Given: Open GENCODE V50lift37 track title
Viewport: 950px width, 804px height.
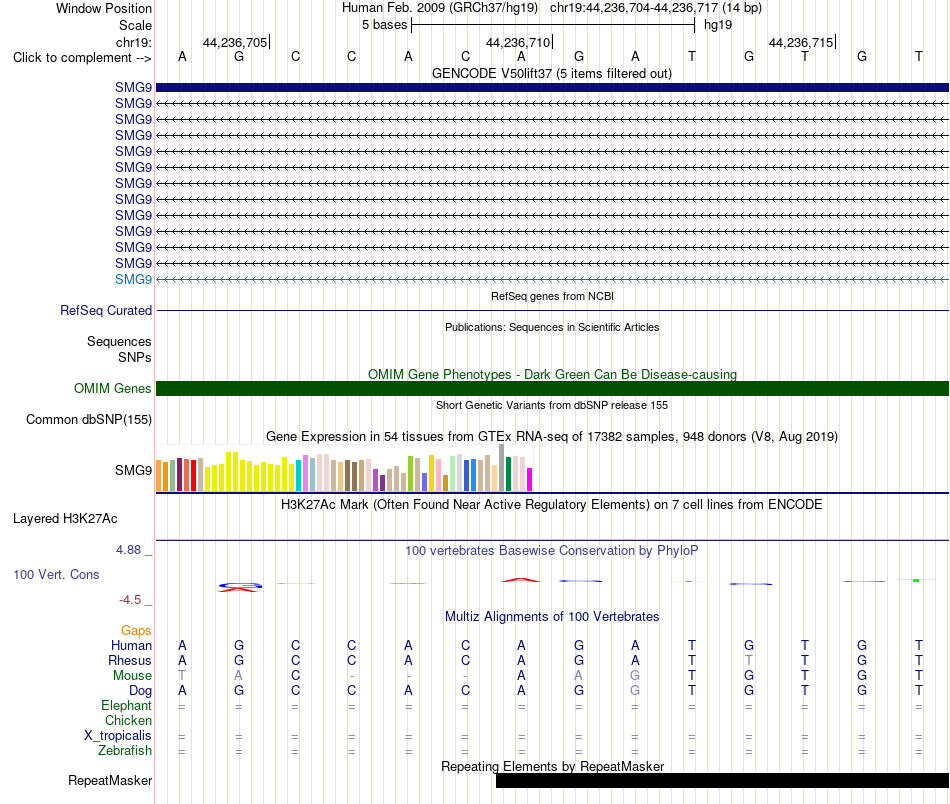Looking at the screenshot, I should tap(552, 73).
